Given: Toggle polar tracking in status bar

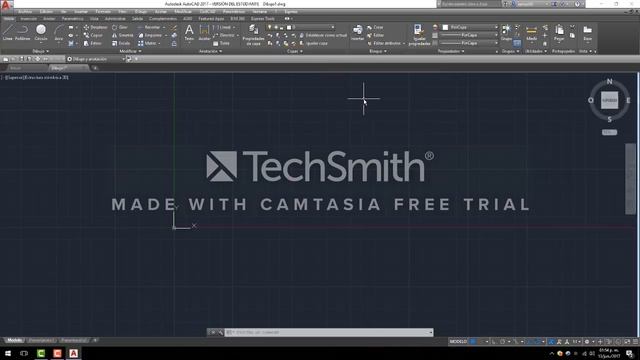Looking at the screenshot, I should 503,342.
